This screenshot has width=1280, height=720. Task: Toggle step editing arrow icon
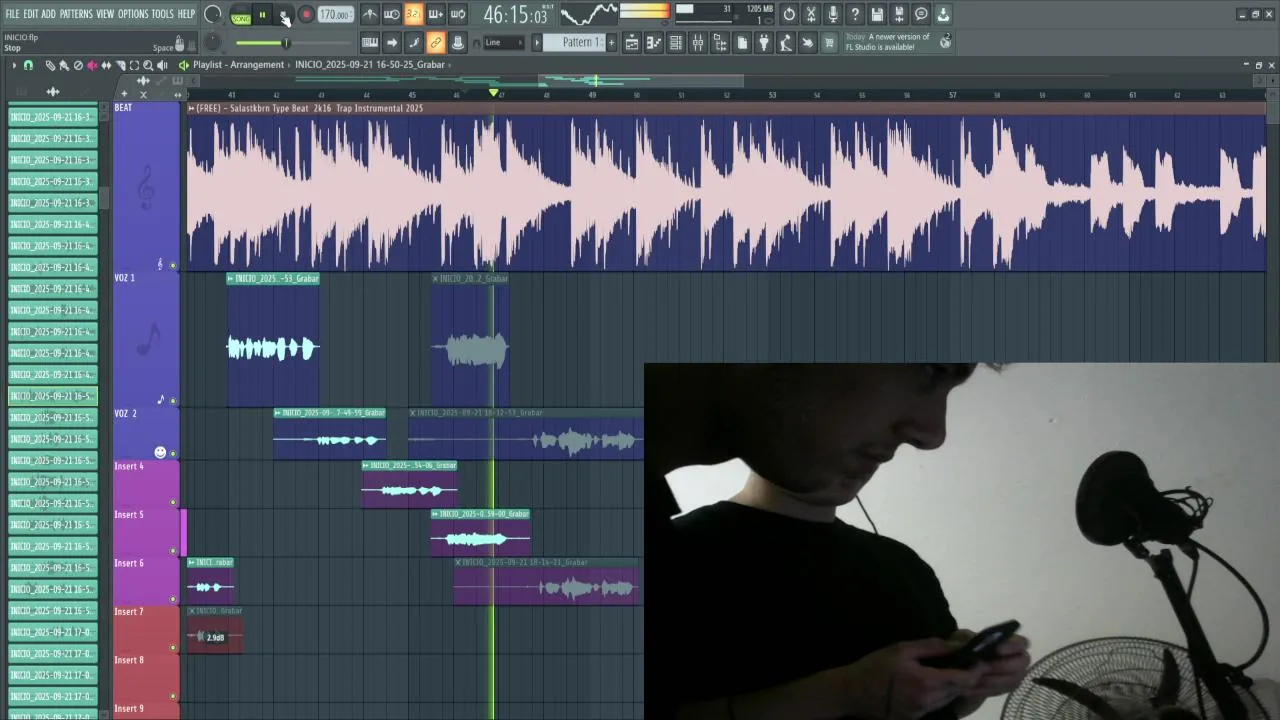pyautogui.click(x=391, y=42)
